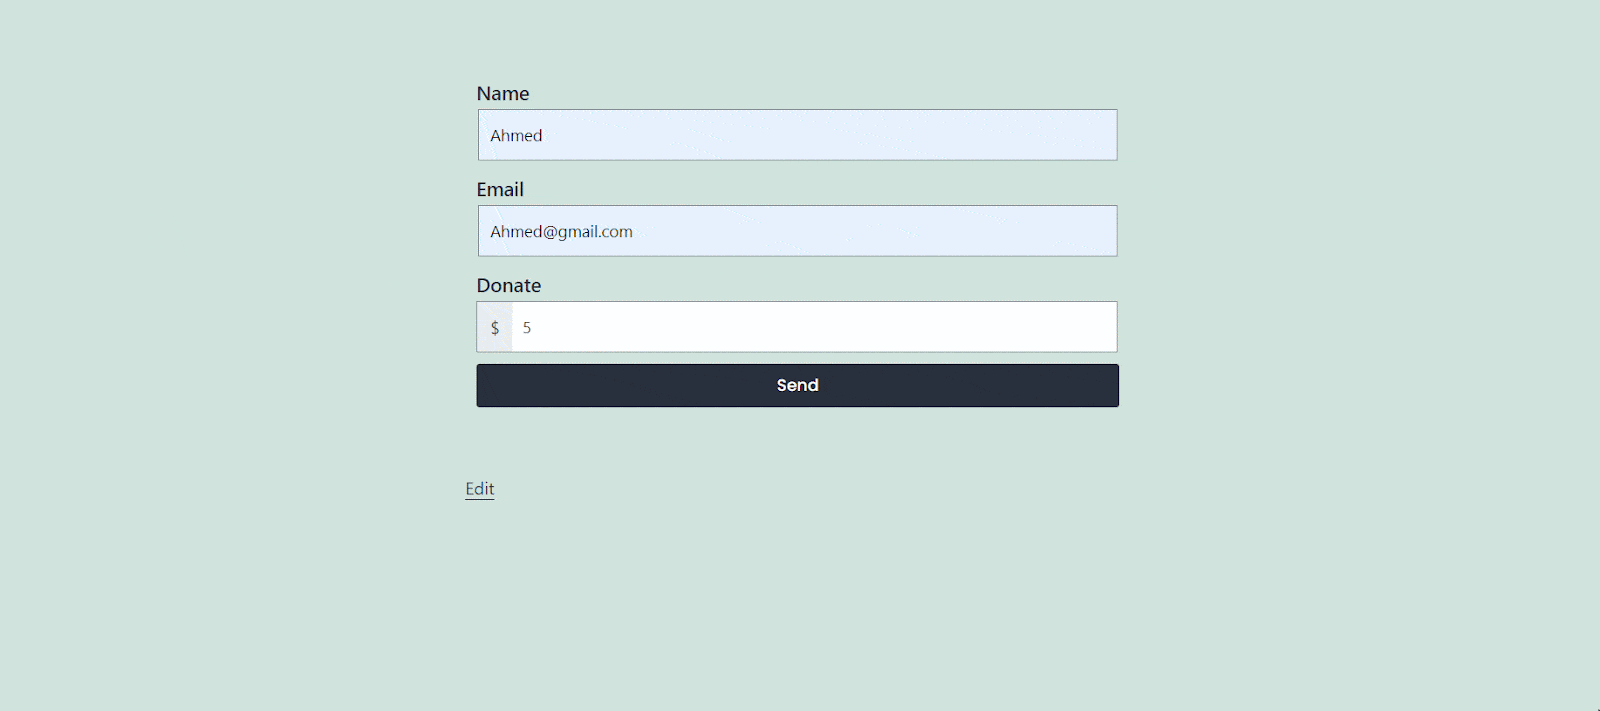Open the Edit link

480,489
